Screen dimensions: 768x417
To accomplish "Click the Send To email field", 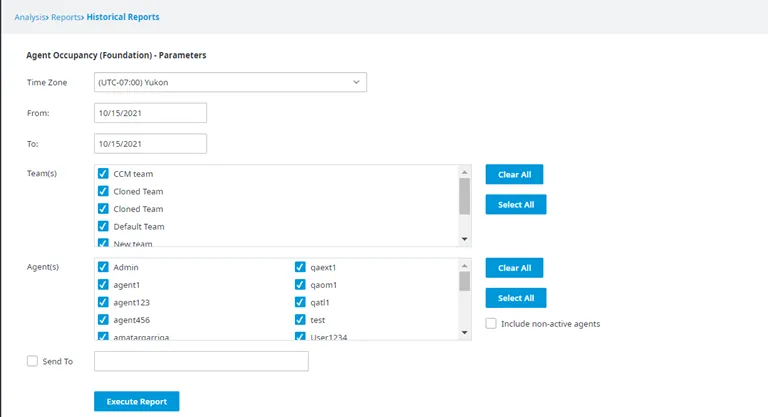I will [201, 361].
